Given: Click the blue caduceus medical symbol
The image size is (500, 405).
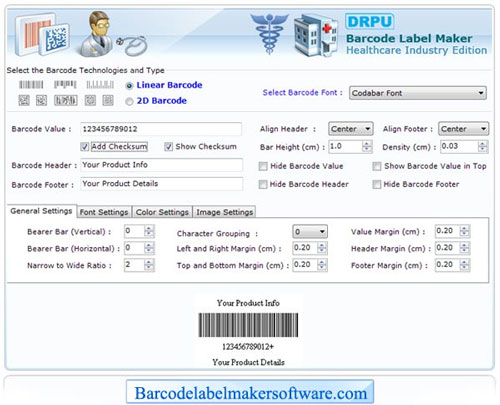Looking at the screenshot, I should tap(269, 33).
